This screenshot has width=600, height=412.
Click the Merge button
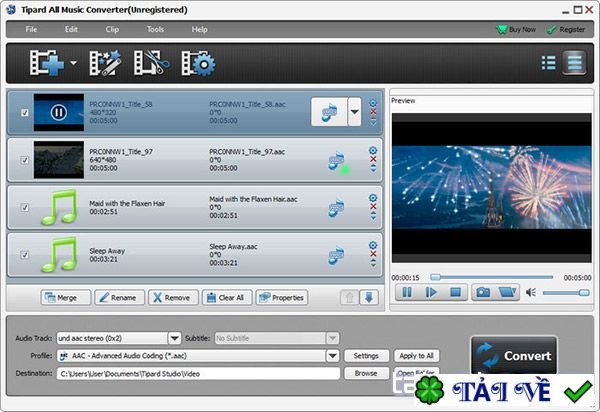click(66, 297)
